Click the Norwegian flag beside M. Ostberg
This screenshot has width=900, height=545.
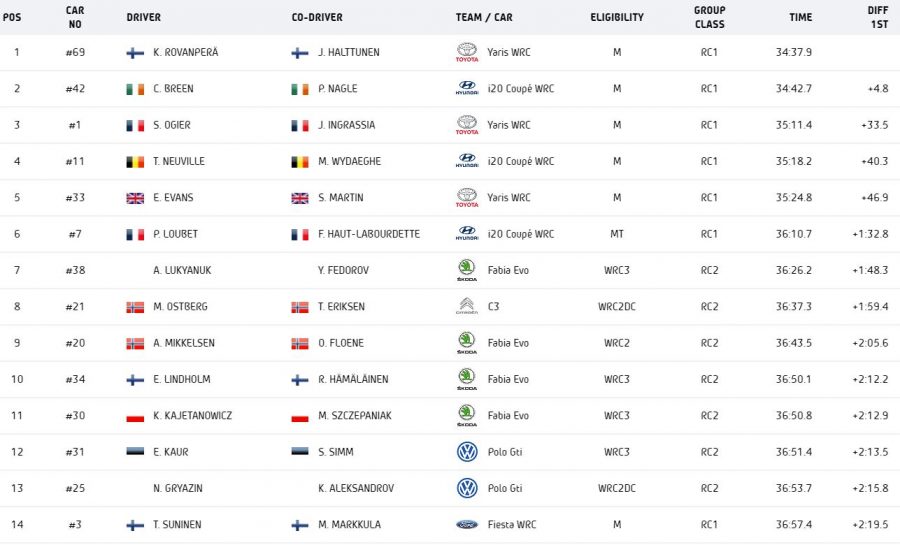click(x=135, y=307)
